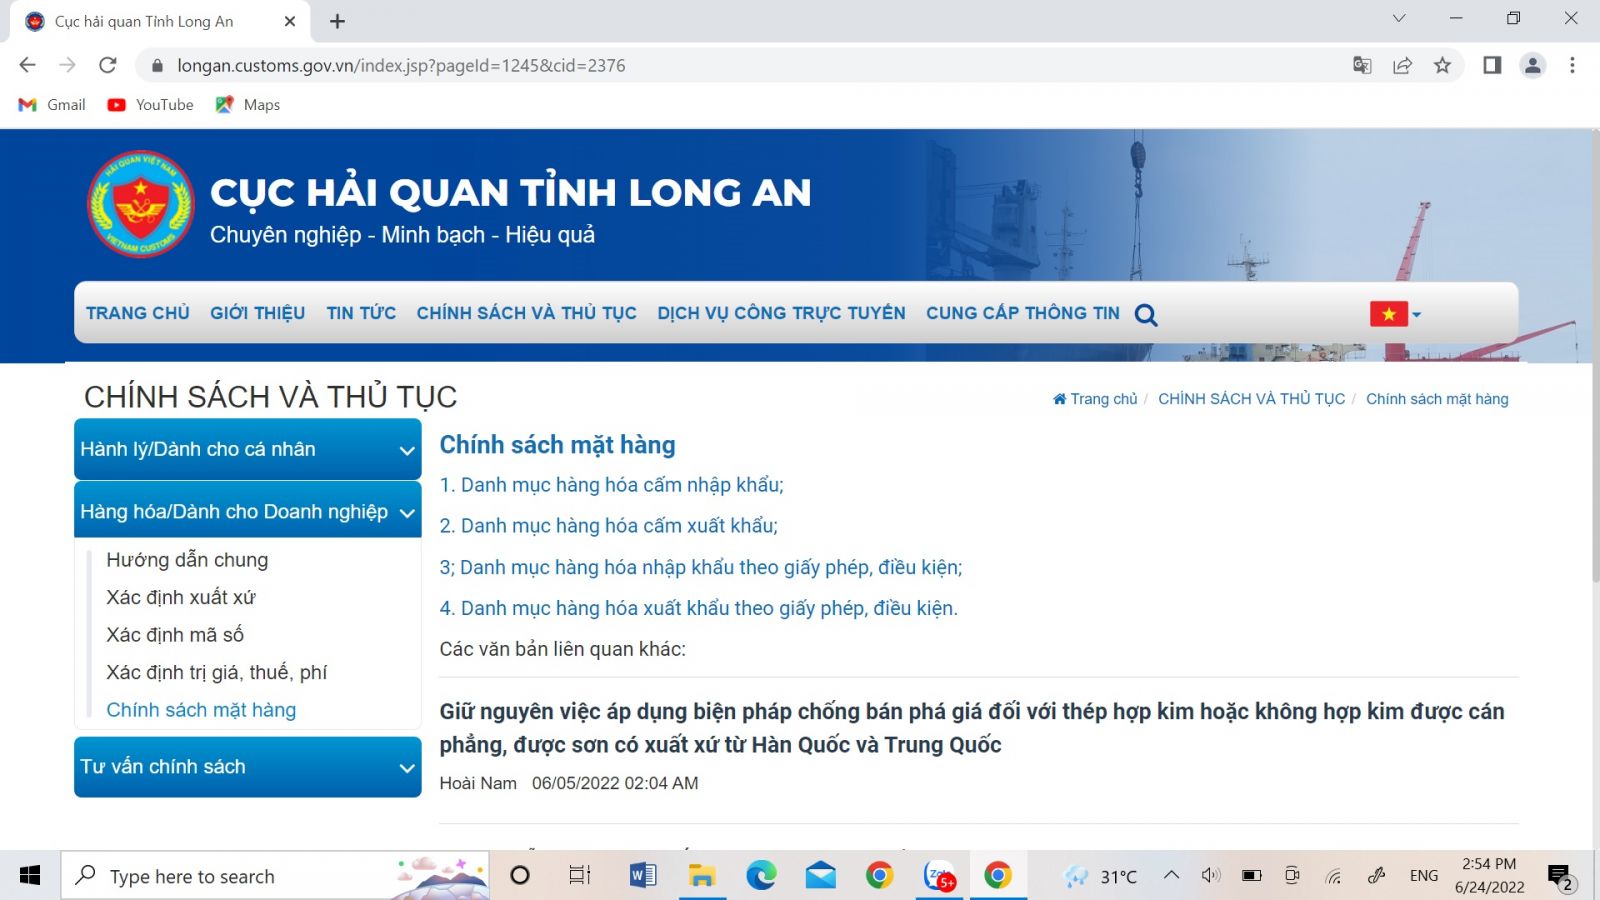This screenshot has width=1600, height=900.
Task: Reload the page with the refresh icon
Action: (108, 65)
